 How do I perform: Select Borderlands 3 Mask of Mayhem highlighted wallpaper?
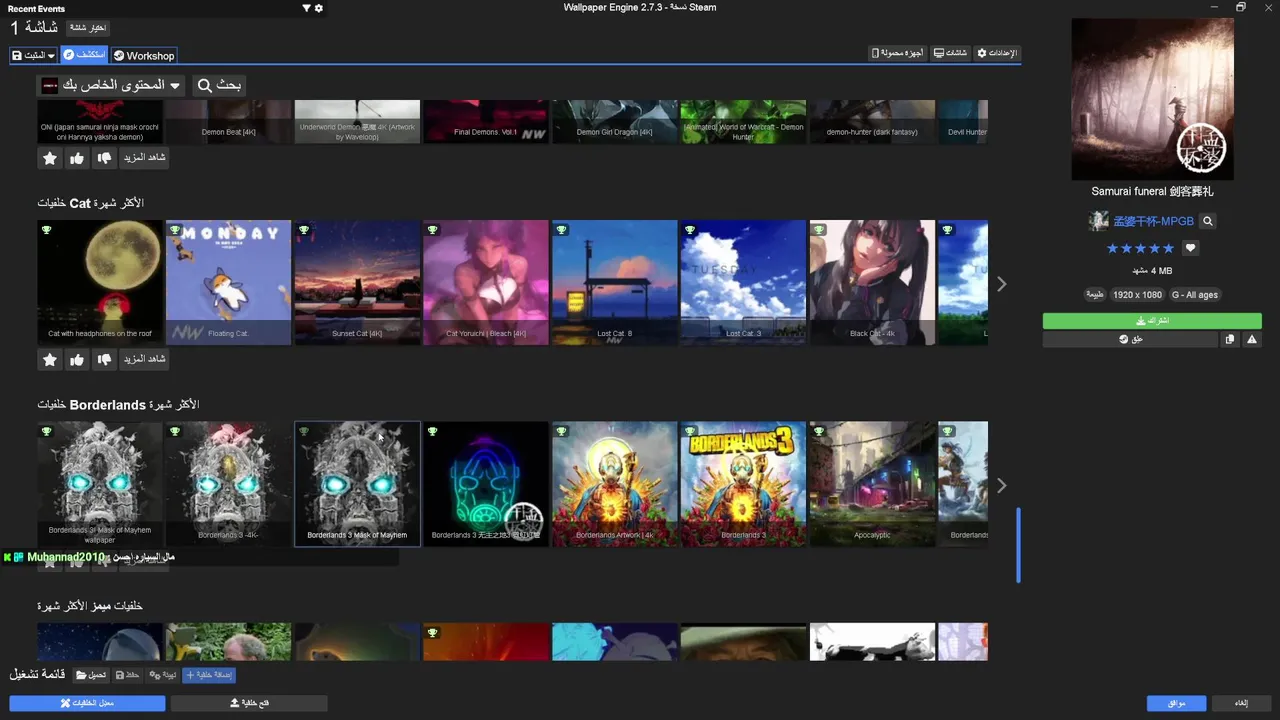click(x=357, y=484)
